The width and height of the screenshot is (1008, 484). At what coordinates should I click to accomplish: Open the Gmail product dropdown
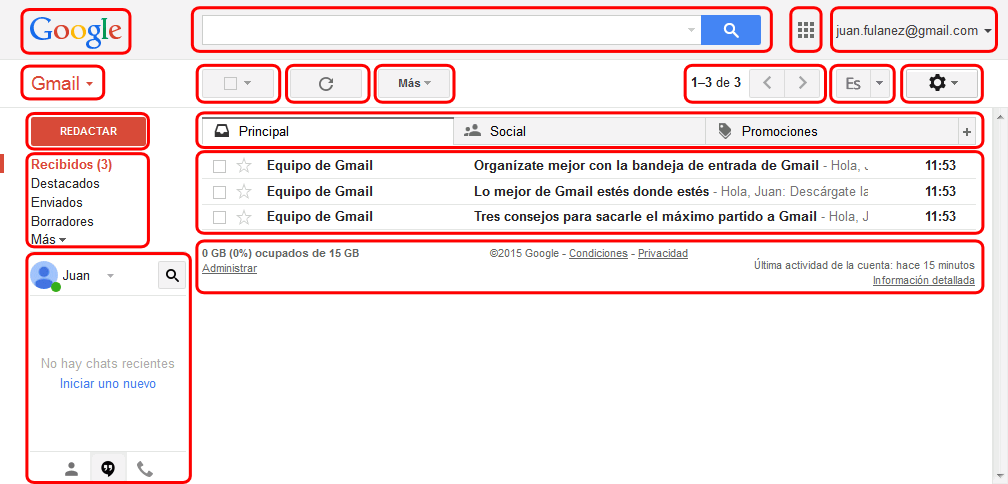pyautogui.click(x=62, y=84)
